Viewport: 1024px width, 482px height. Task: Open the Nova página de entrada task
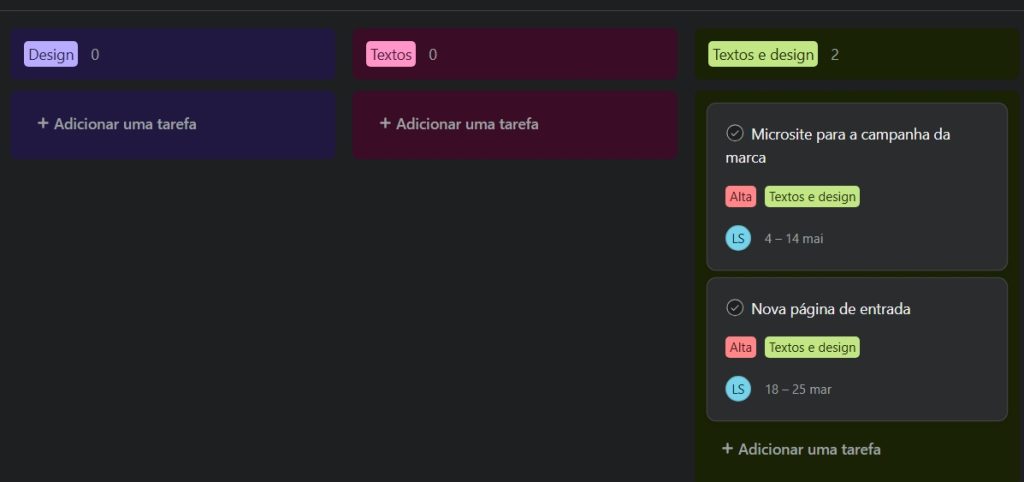830,309
